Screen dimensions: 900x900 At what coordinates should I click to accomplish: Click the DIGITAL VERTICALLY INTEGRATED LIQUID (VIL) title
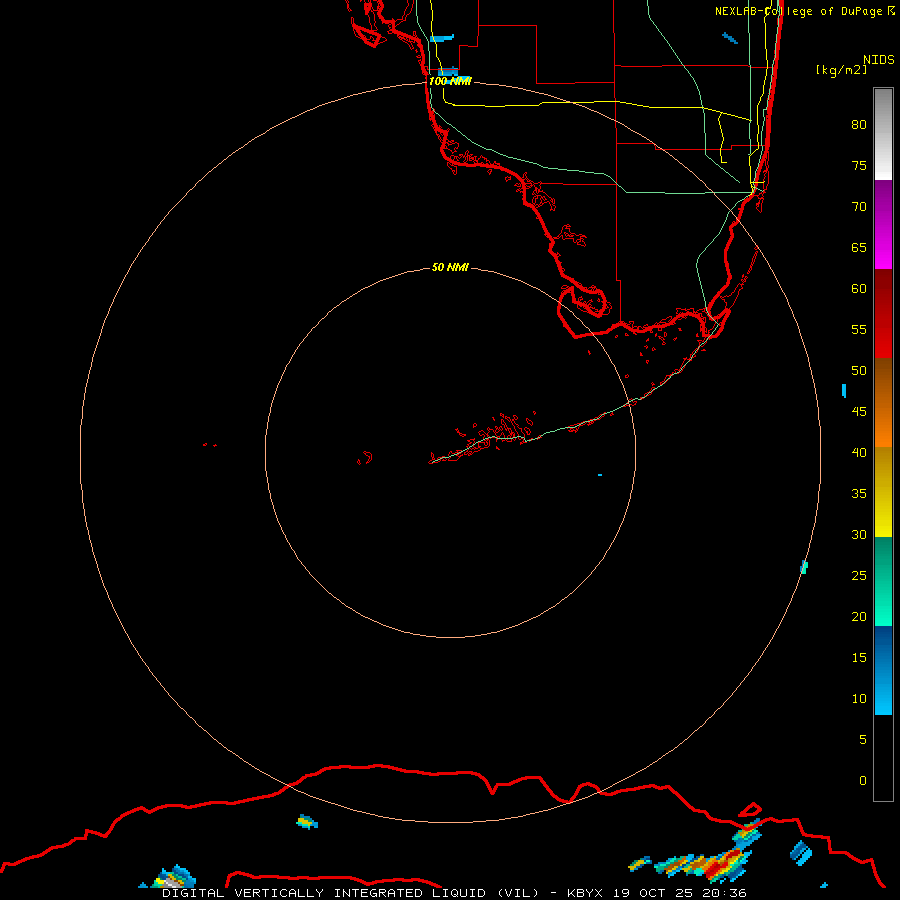pos(350,893)
